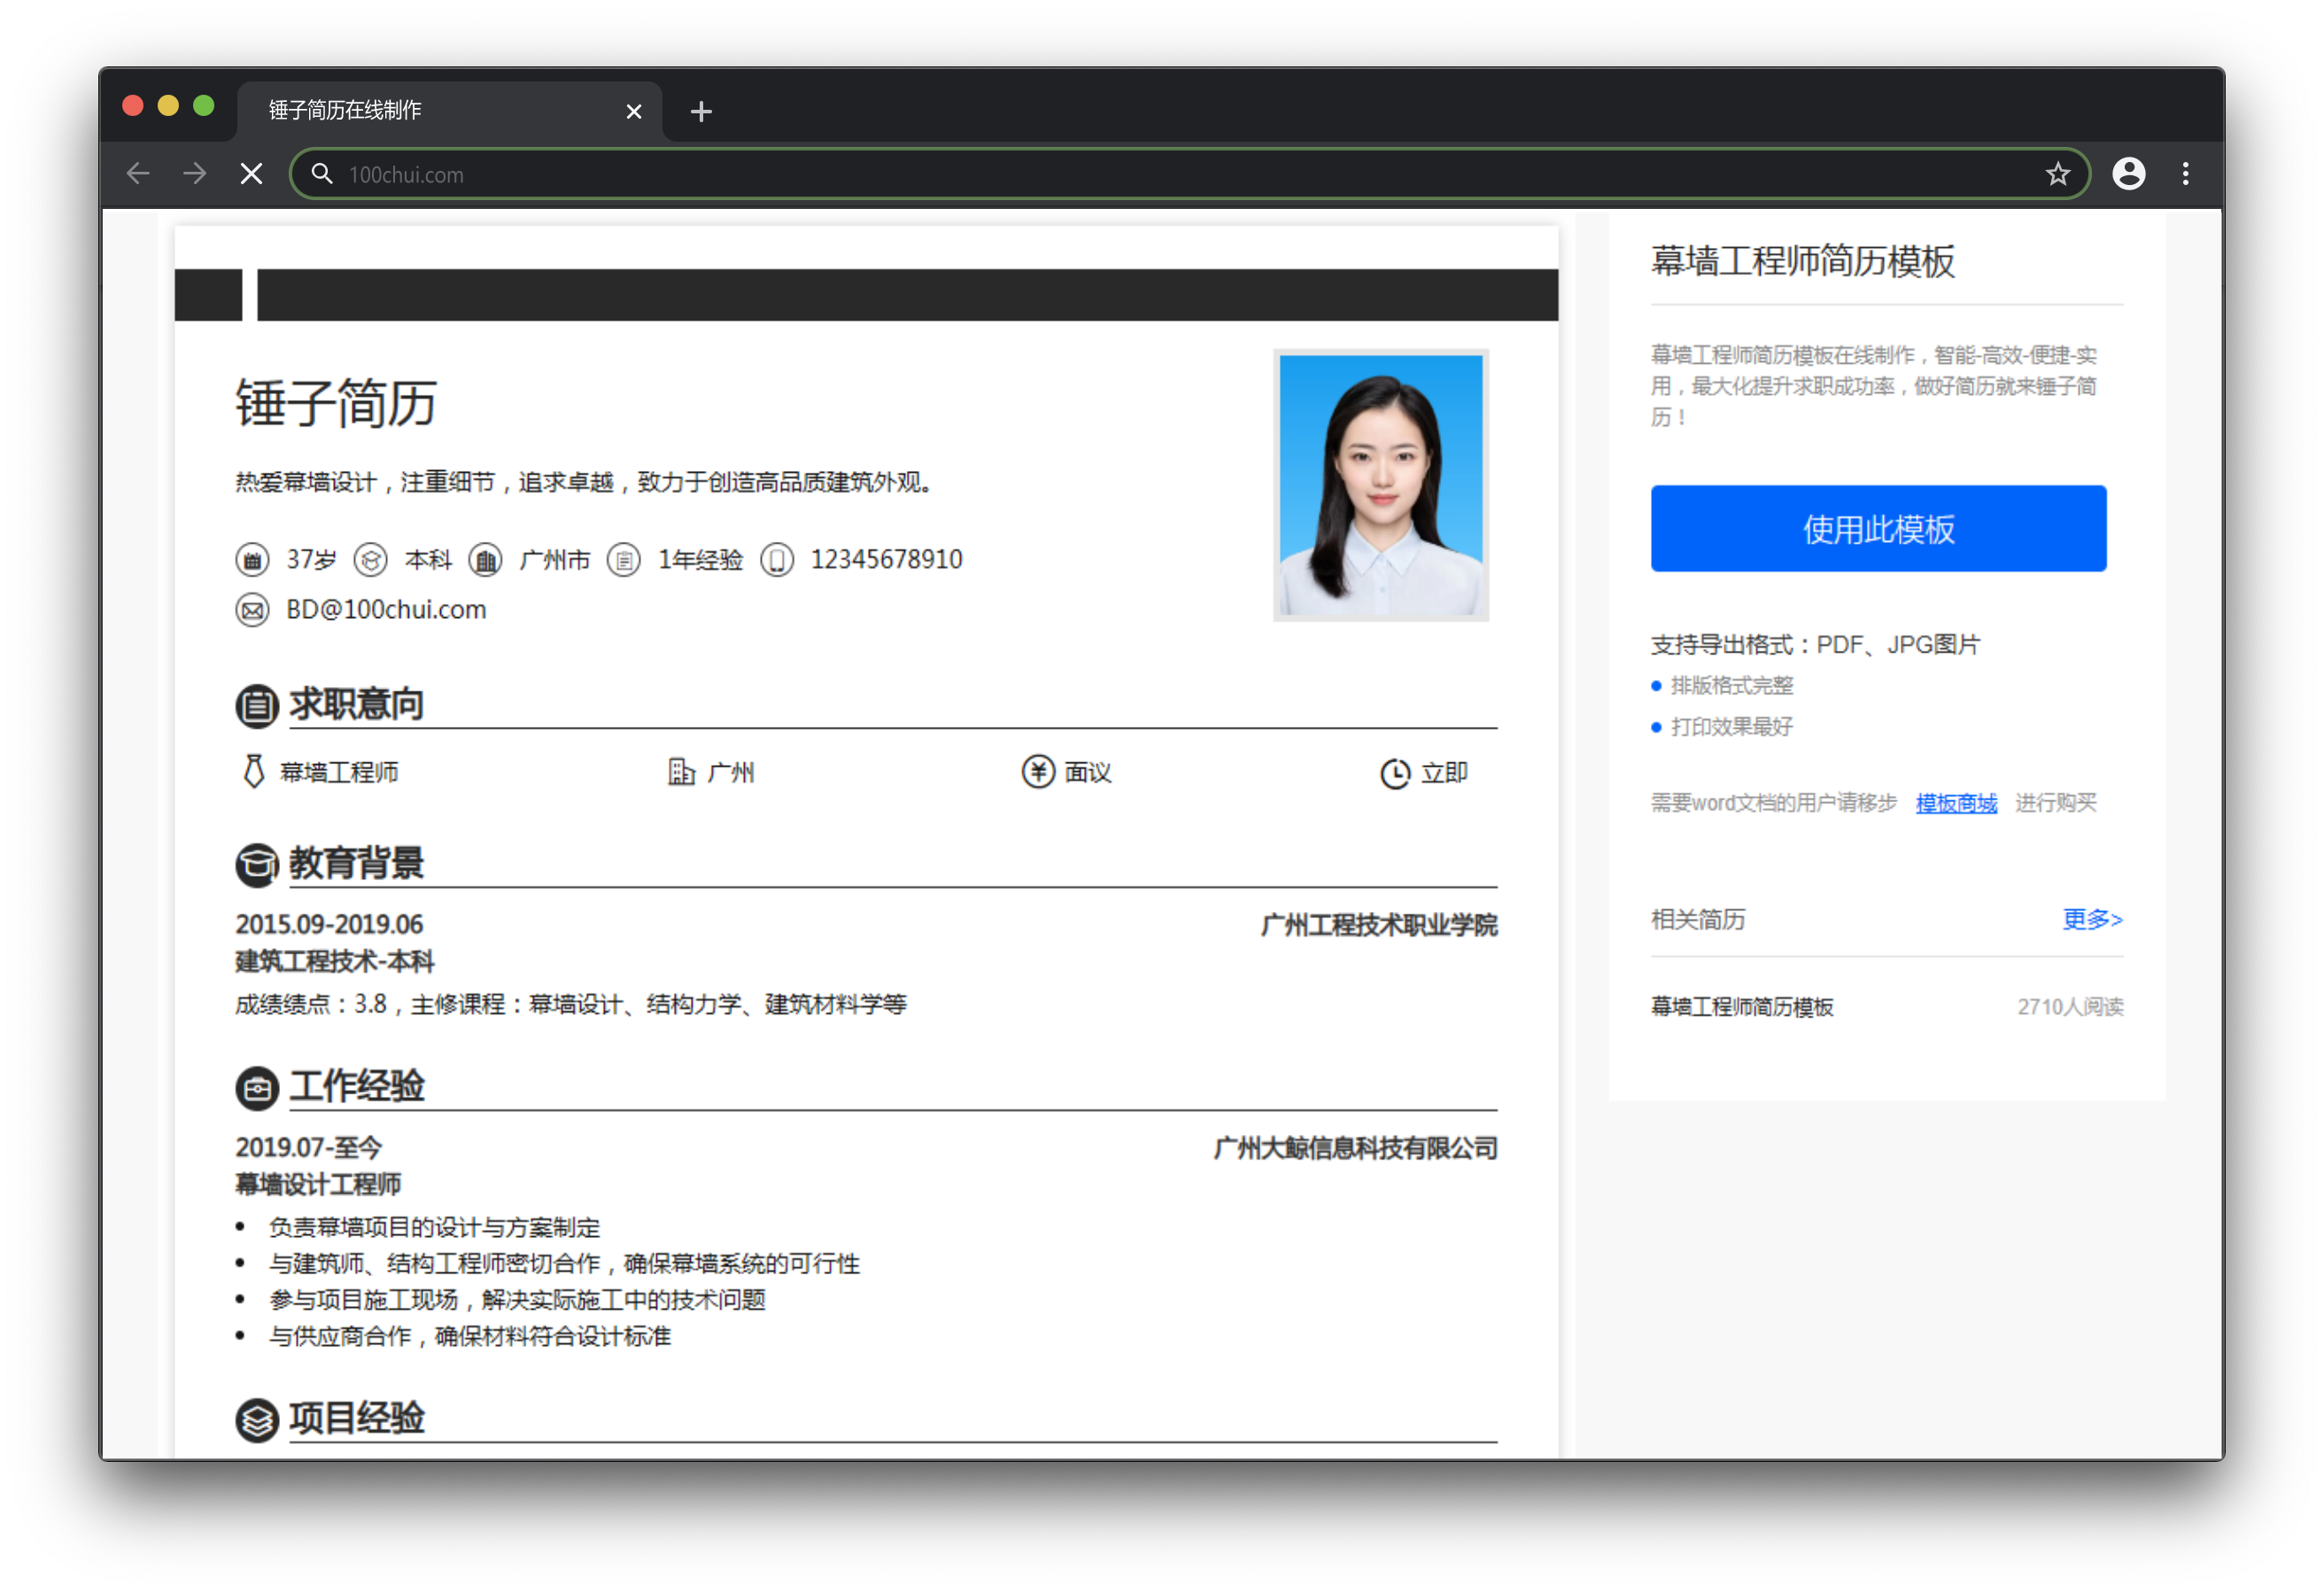Image resolution: width=2324 pixels, height=1592 pixels.
Task: Click the email envelope icon
Action: pyautogui.click(x=252, y=610)
